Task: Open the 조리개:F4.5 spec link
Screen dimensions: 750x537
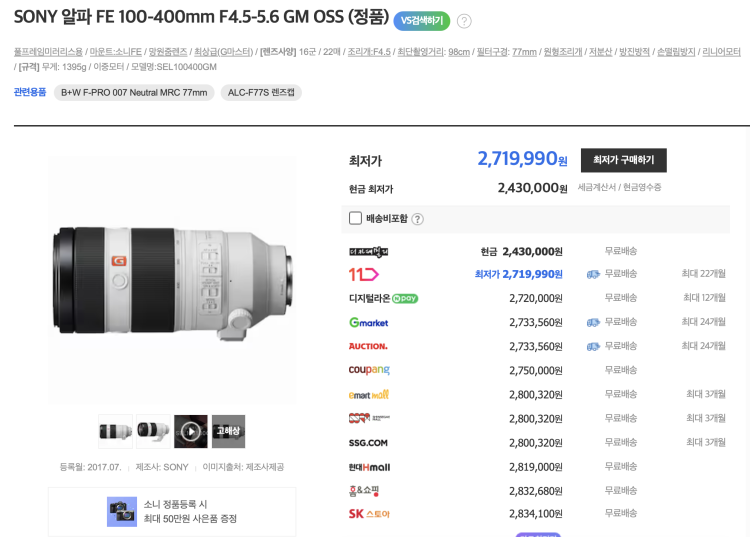Action: (x=369, y=52)
